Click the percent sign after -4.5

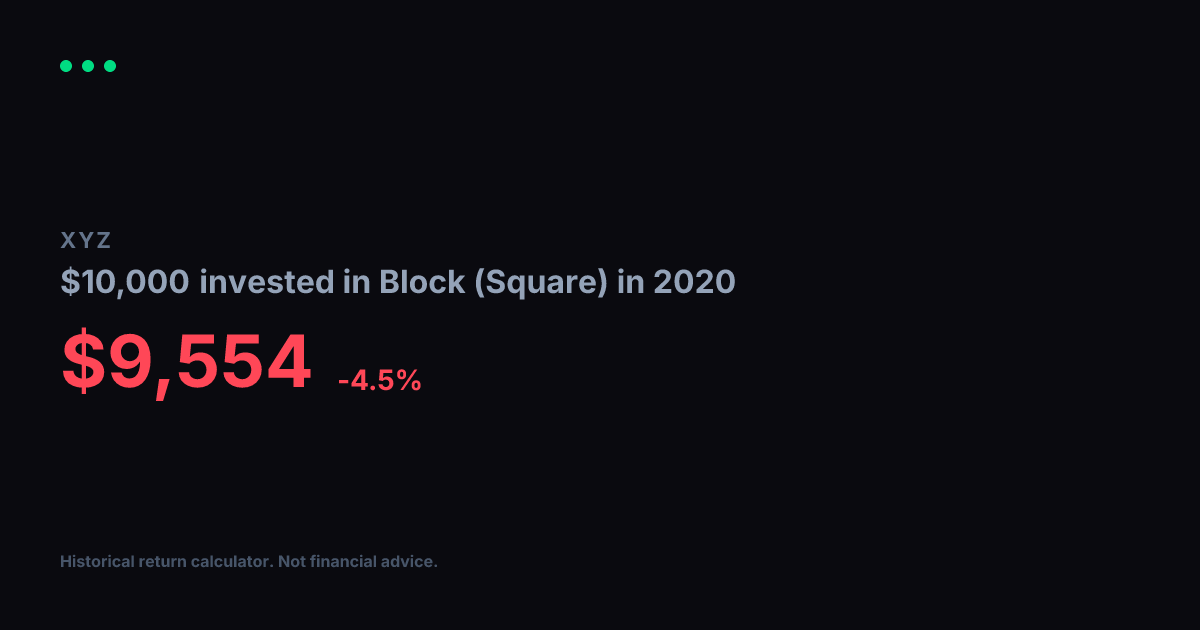point(409,380)
